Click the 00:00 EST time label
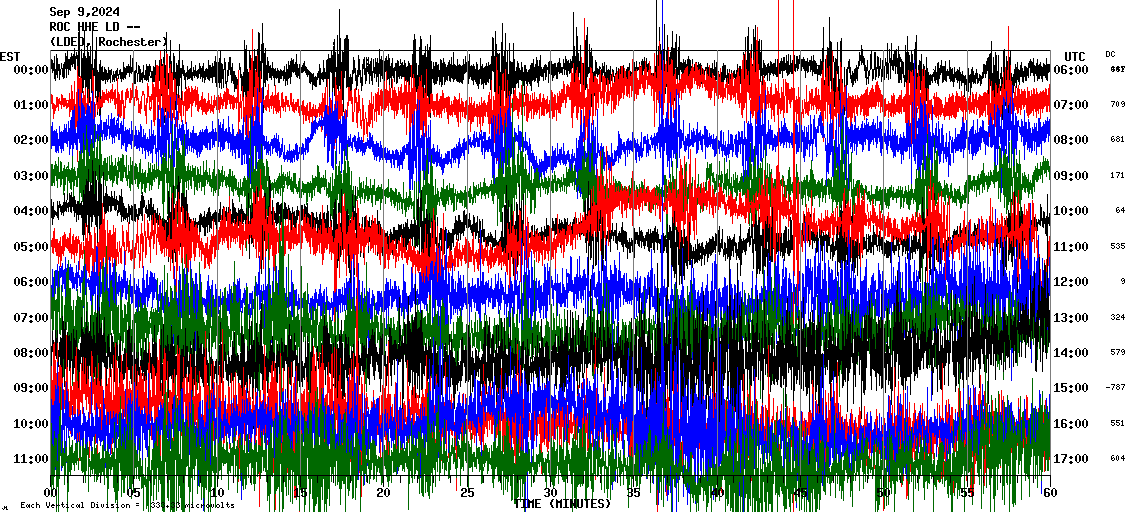 click(x=24, y=70)
